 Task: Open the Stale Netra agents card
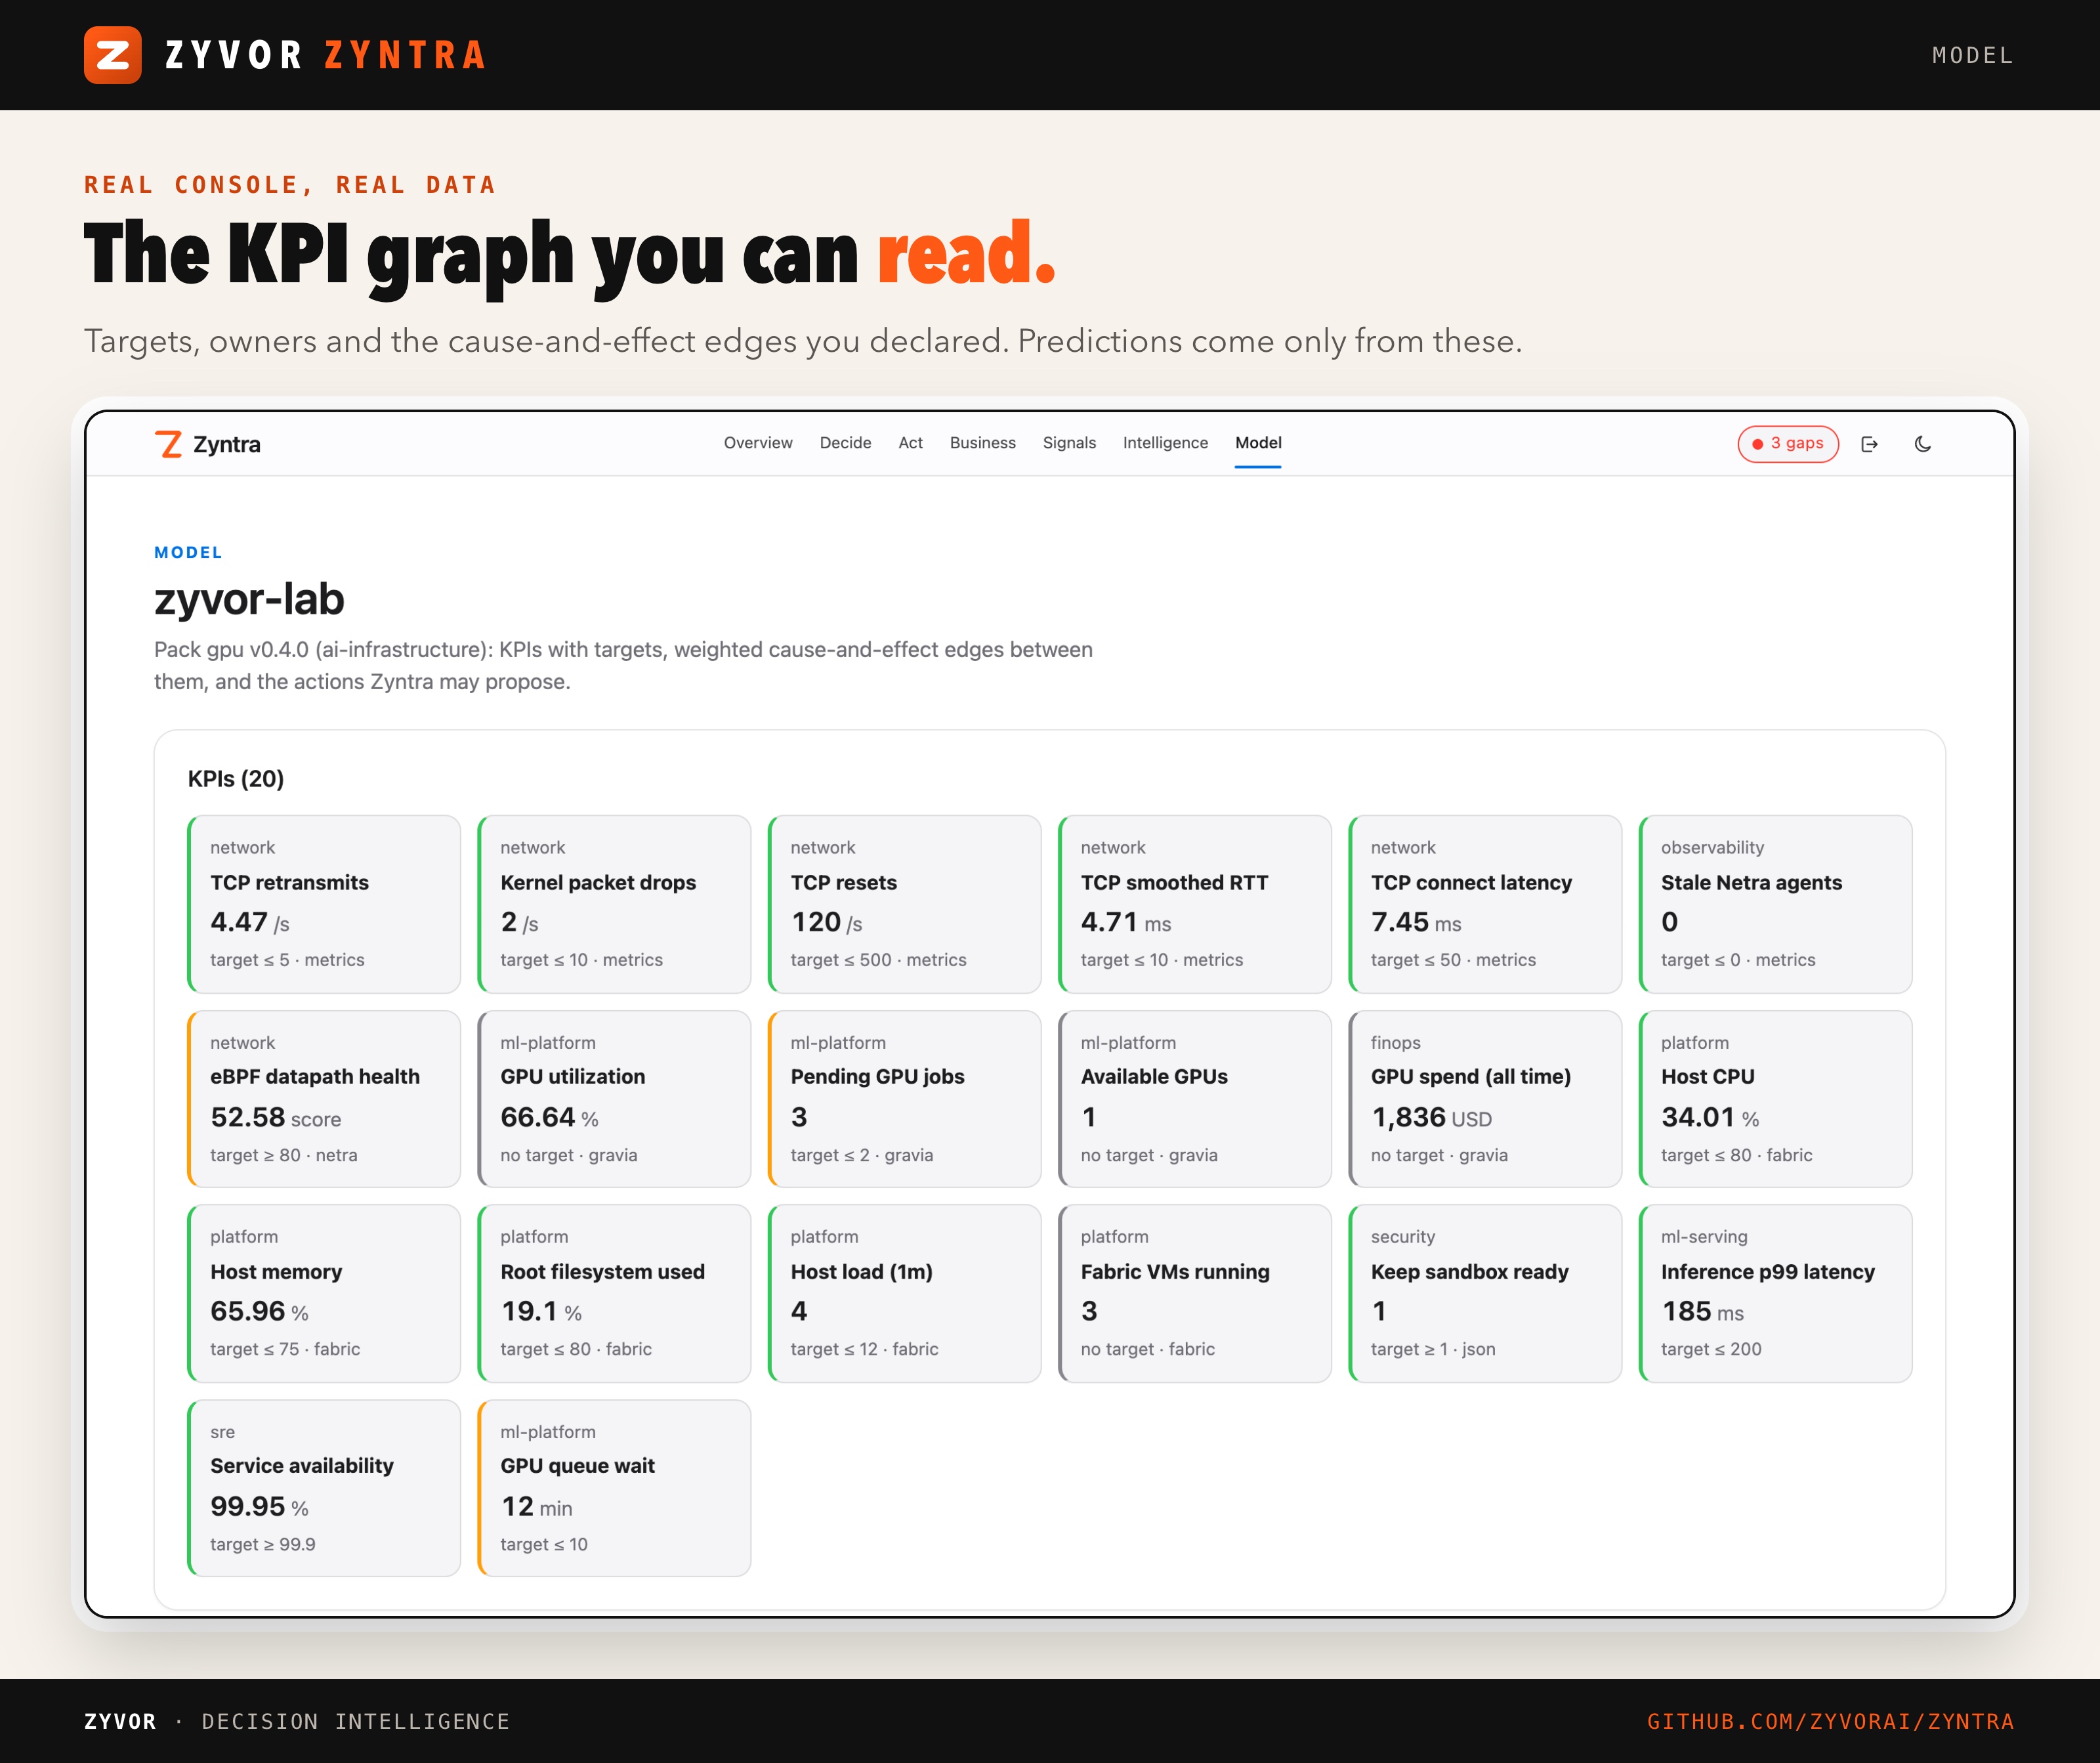(x=1775, y=904)
